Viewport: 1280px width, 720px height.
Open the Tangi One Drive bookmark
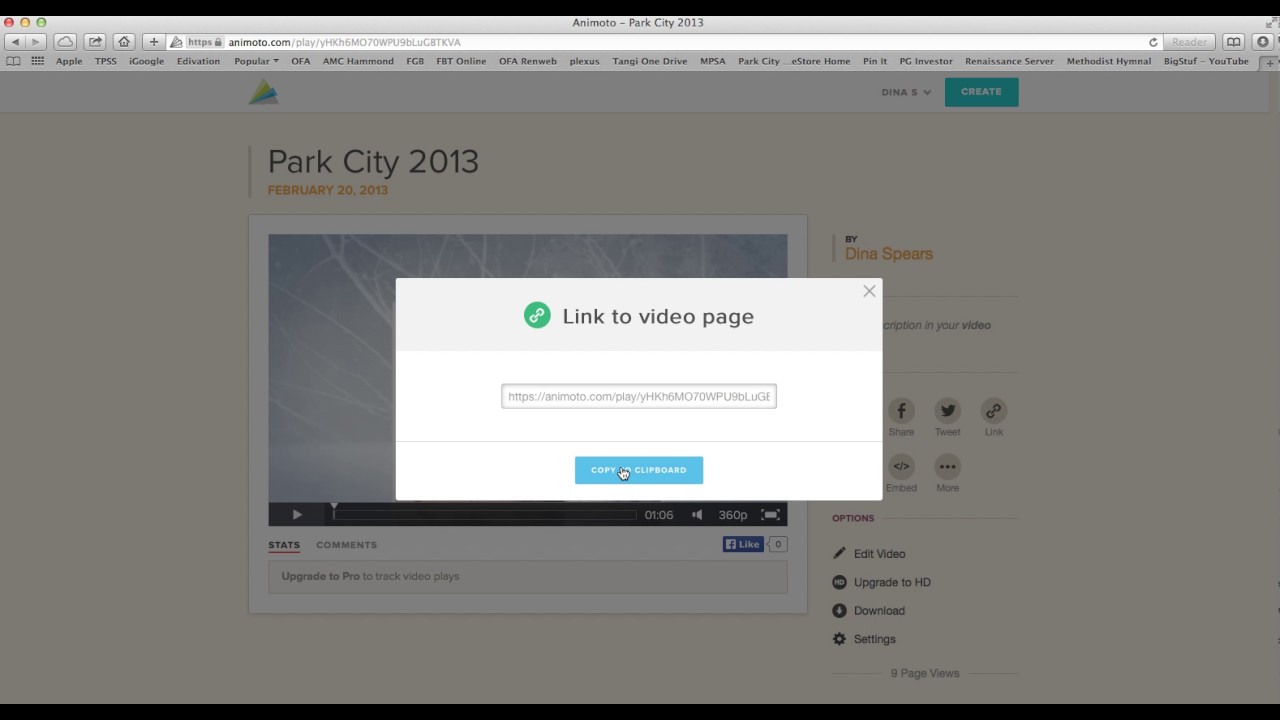click(x=650, y=61)
